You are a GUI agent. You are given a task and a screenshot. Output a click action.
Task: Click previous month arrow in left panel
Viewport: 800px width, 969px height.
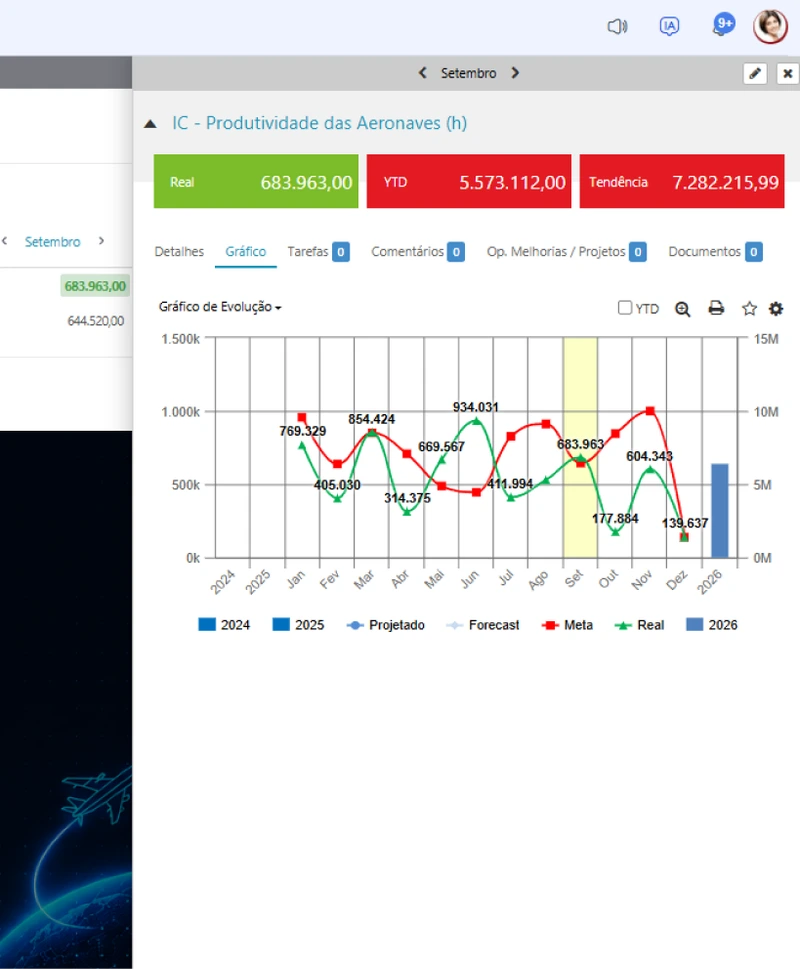tap(5, 241)
